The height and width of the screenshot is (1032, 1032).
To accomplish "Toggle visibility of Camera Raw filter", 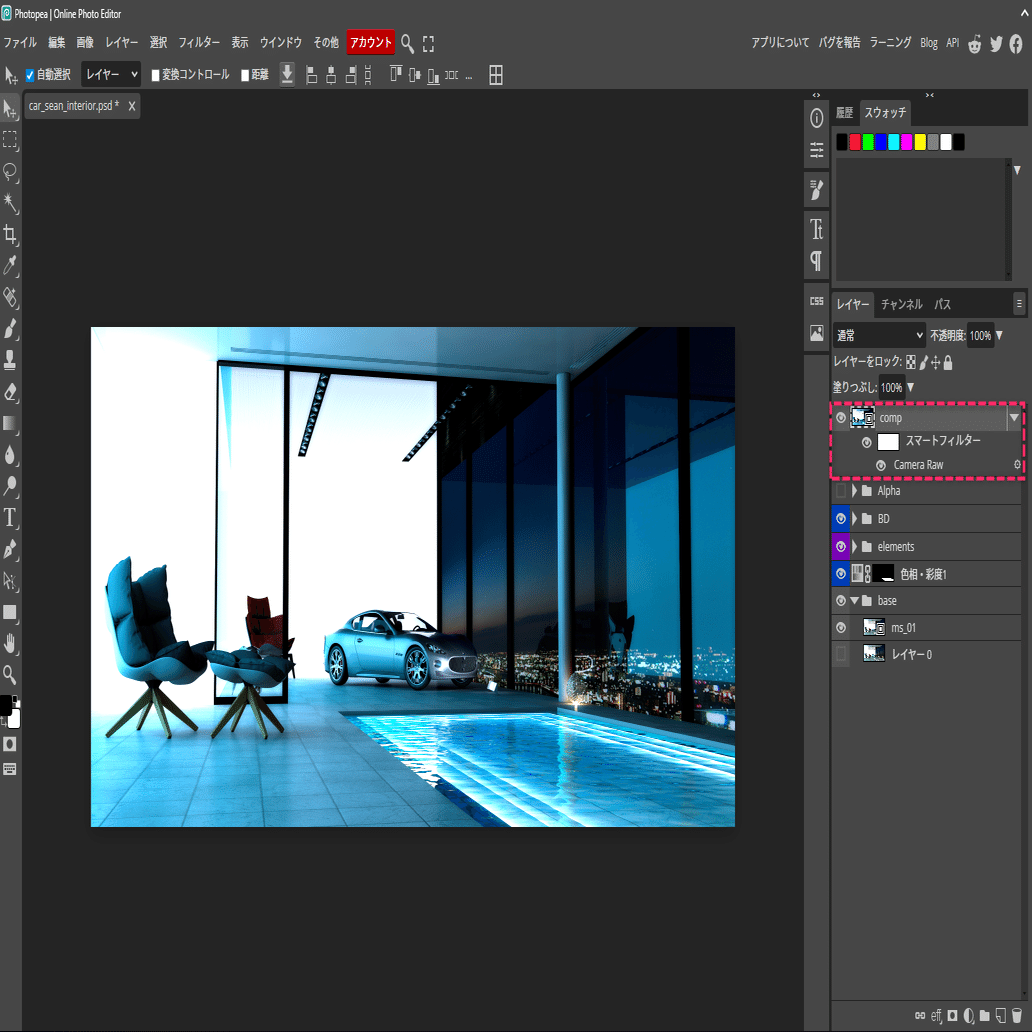I will pyautogui.click(x=881, y=465).
